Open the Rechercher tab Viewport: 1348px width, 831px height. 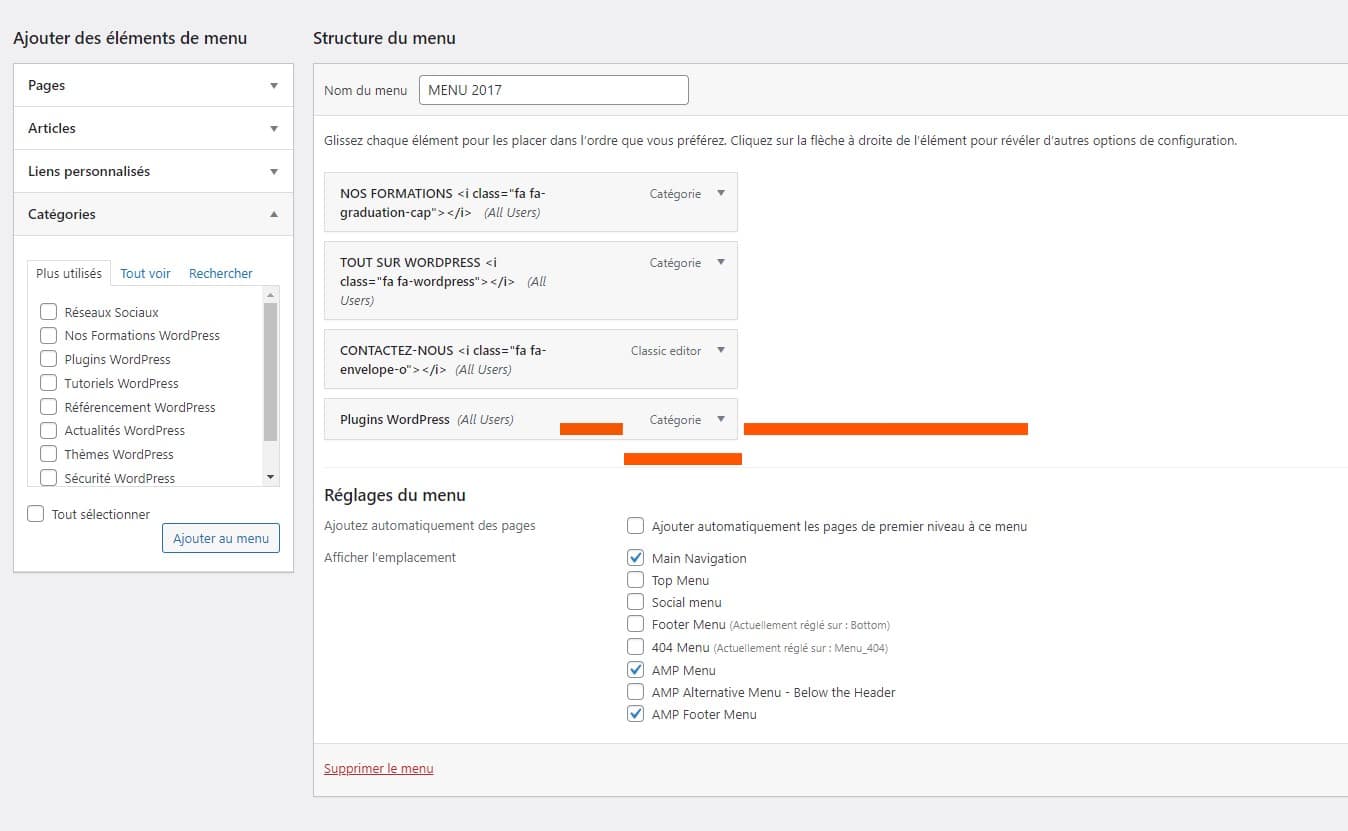219,273
